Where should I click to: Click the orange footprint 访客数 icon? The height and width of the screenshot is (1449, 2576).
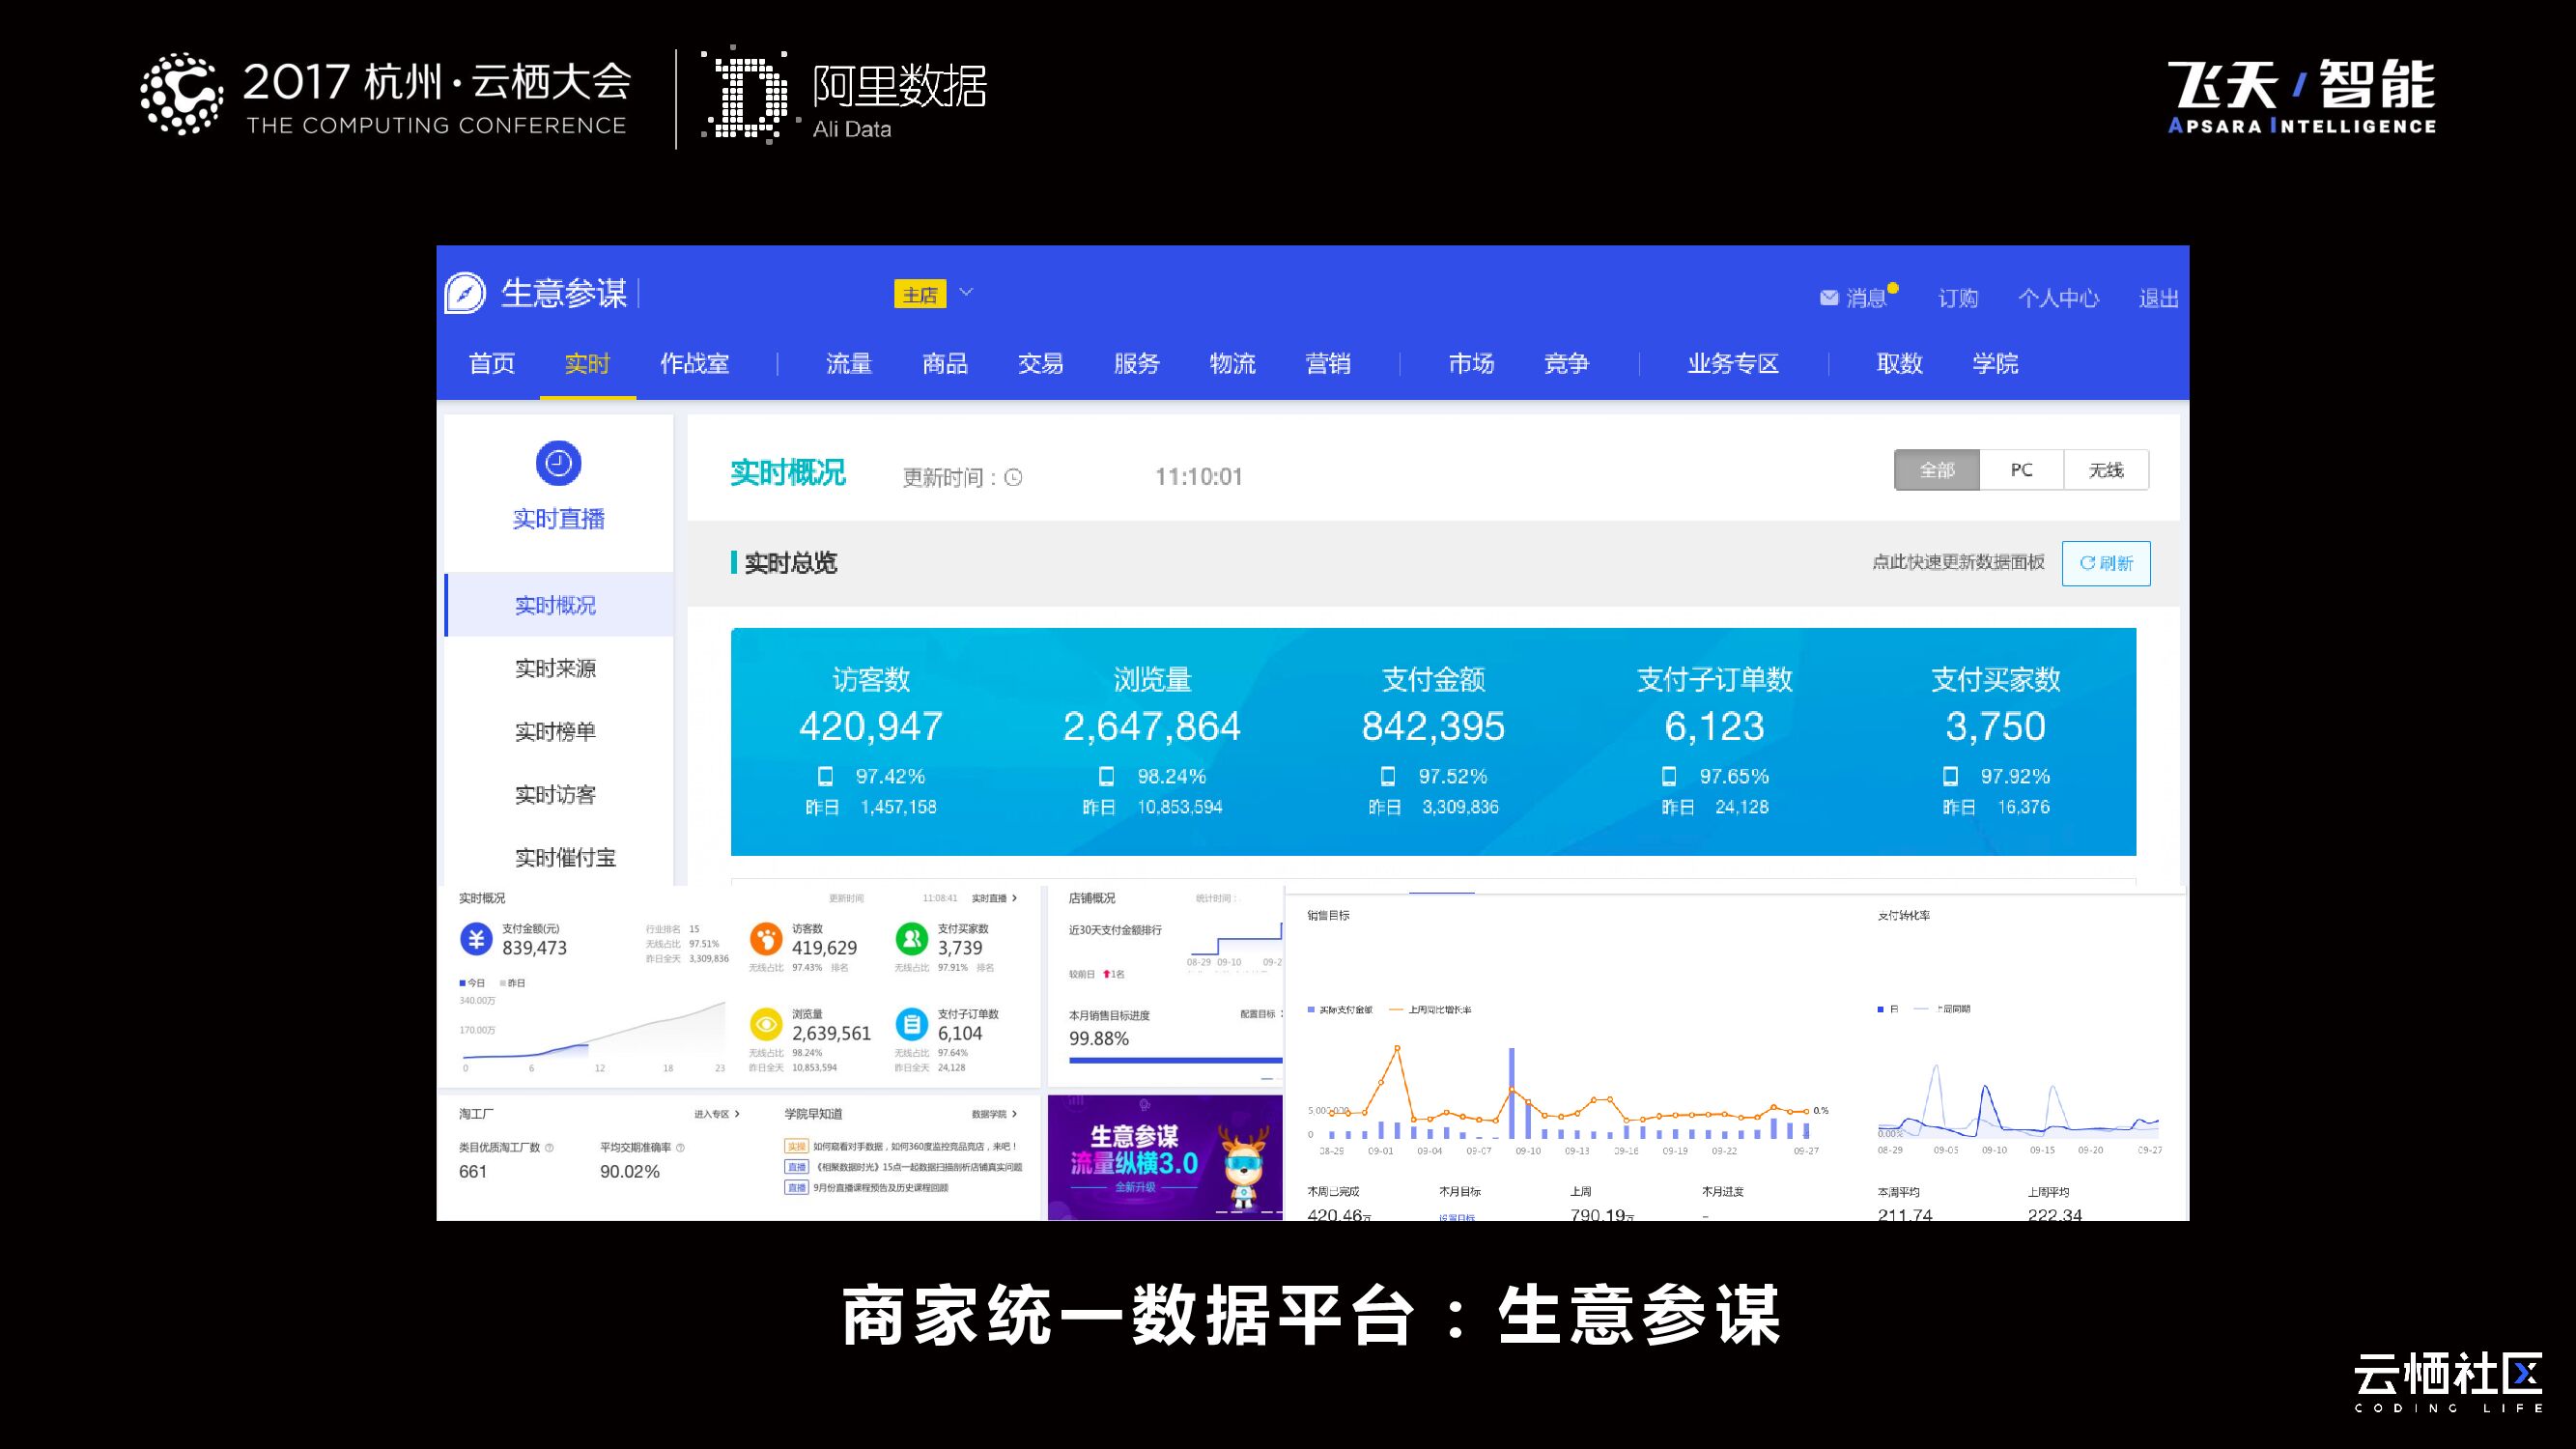tap(766, 939)
